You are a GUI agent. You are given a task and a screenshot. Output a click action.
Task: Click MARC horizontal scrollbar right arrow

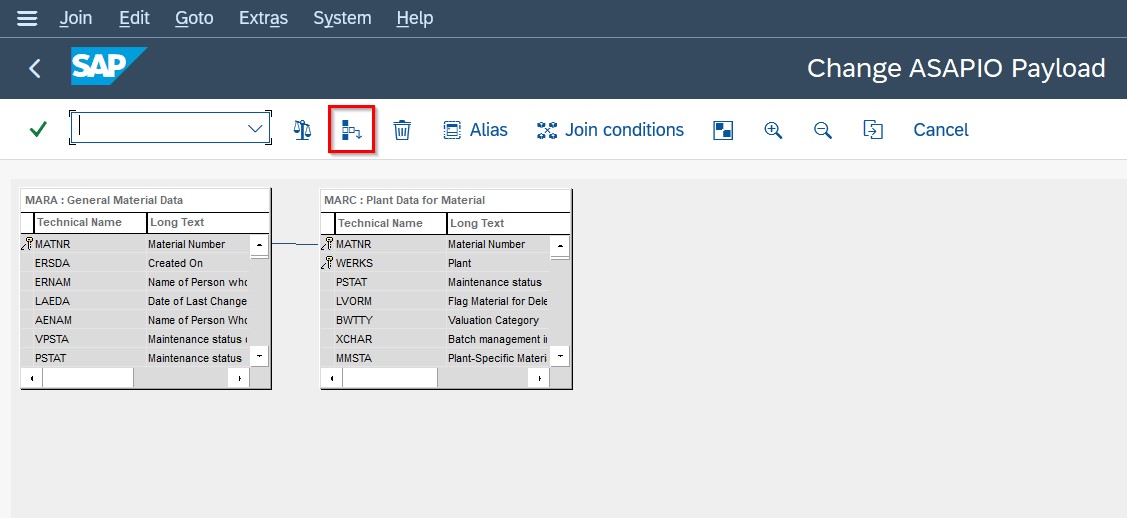coord(538,377)
